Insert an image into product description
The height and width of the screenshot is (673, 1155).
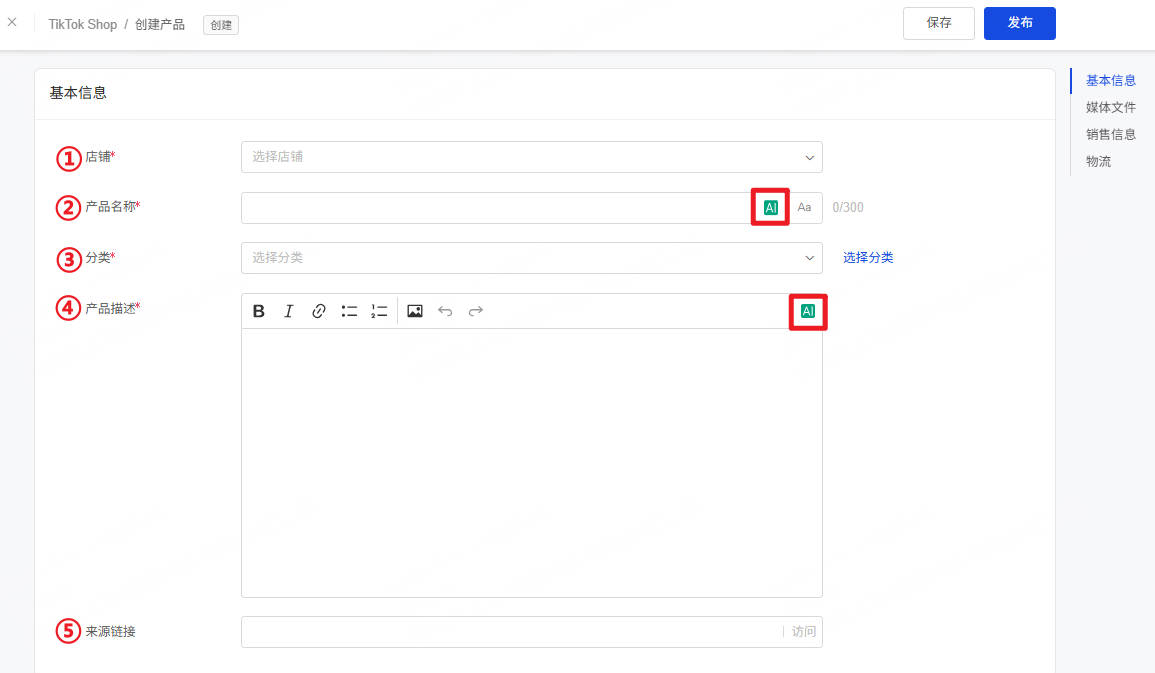(x=415, y=311)
